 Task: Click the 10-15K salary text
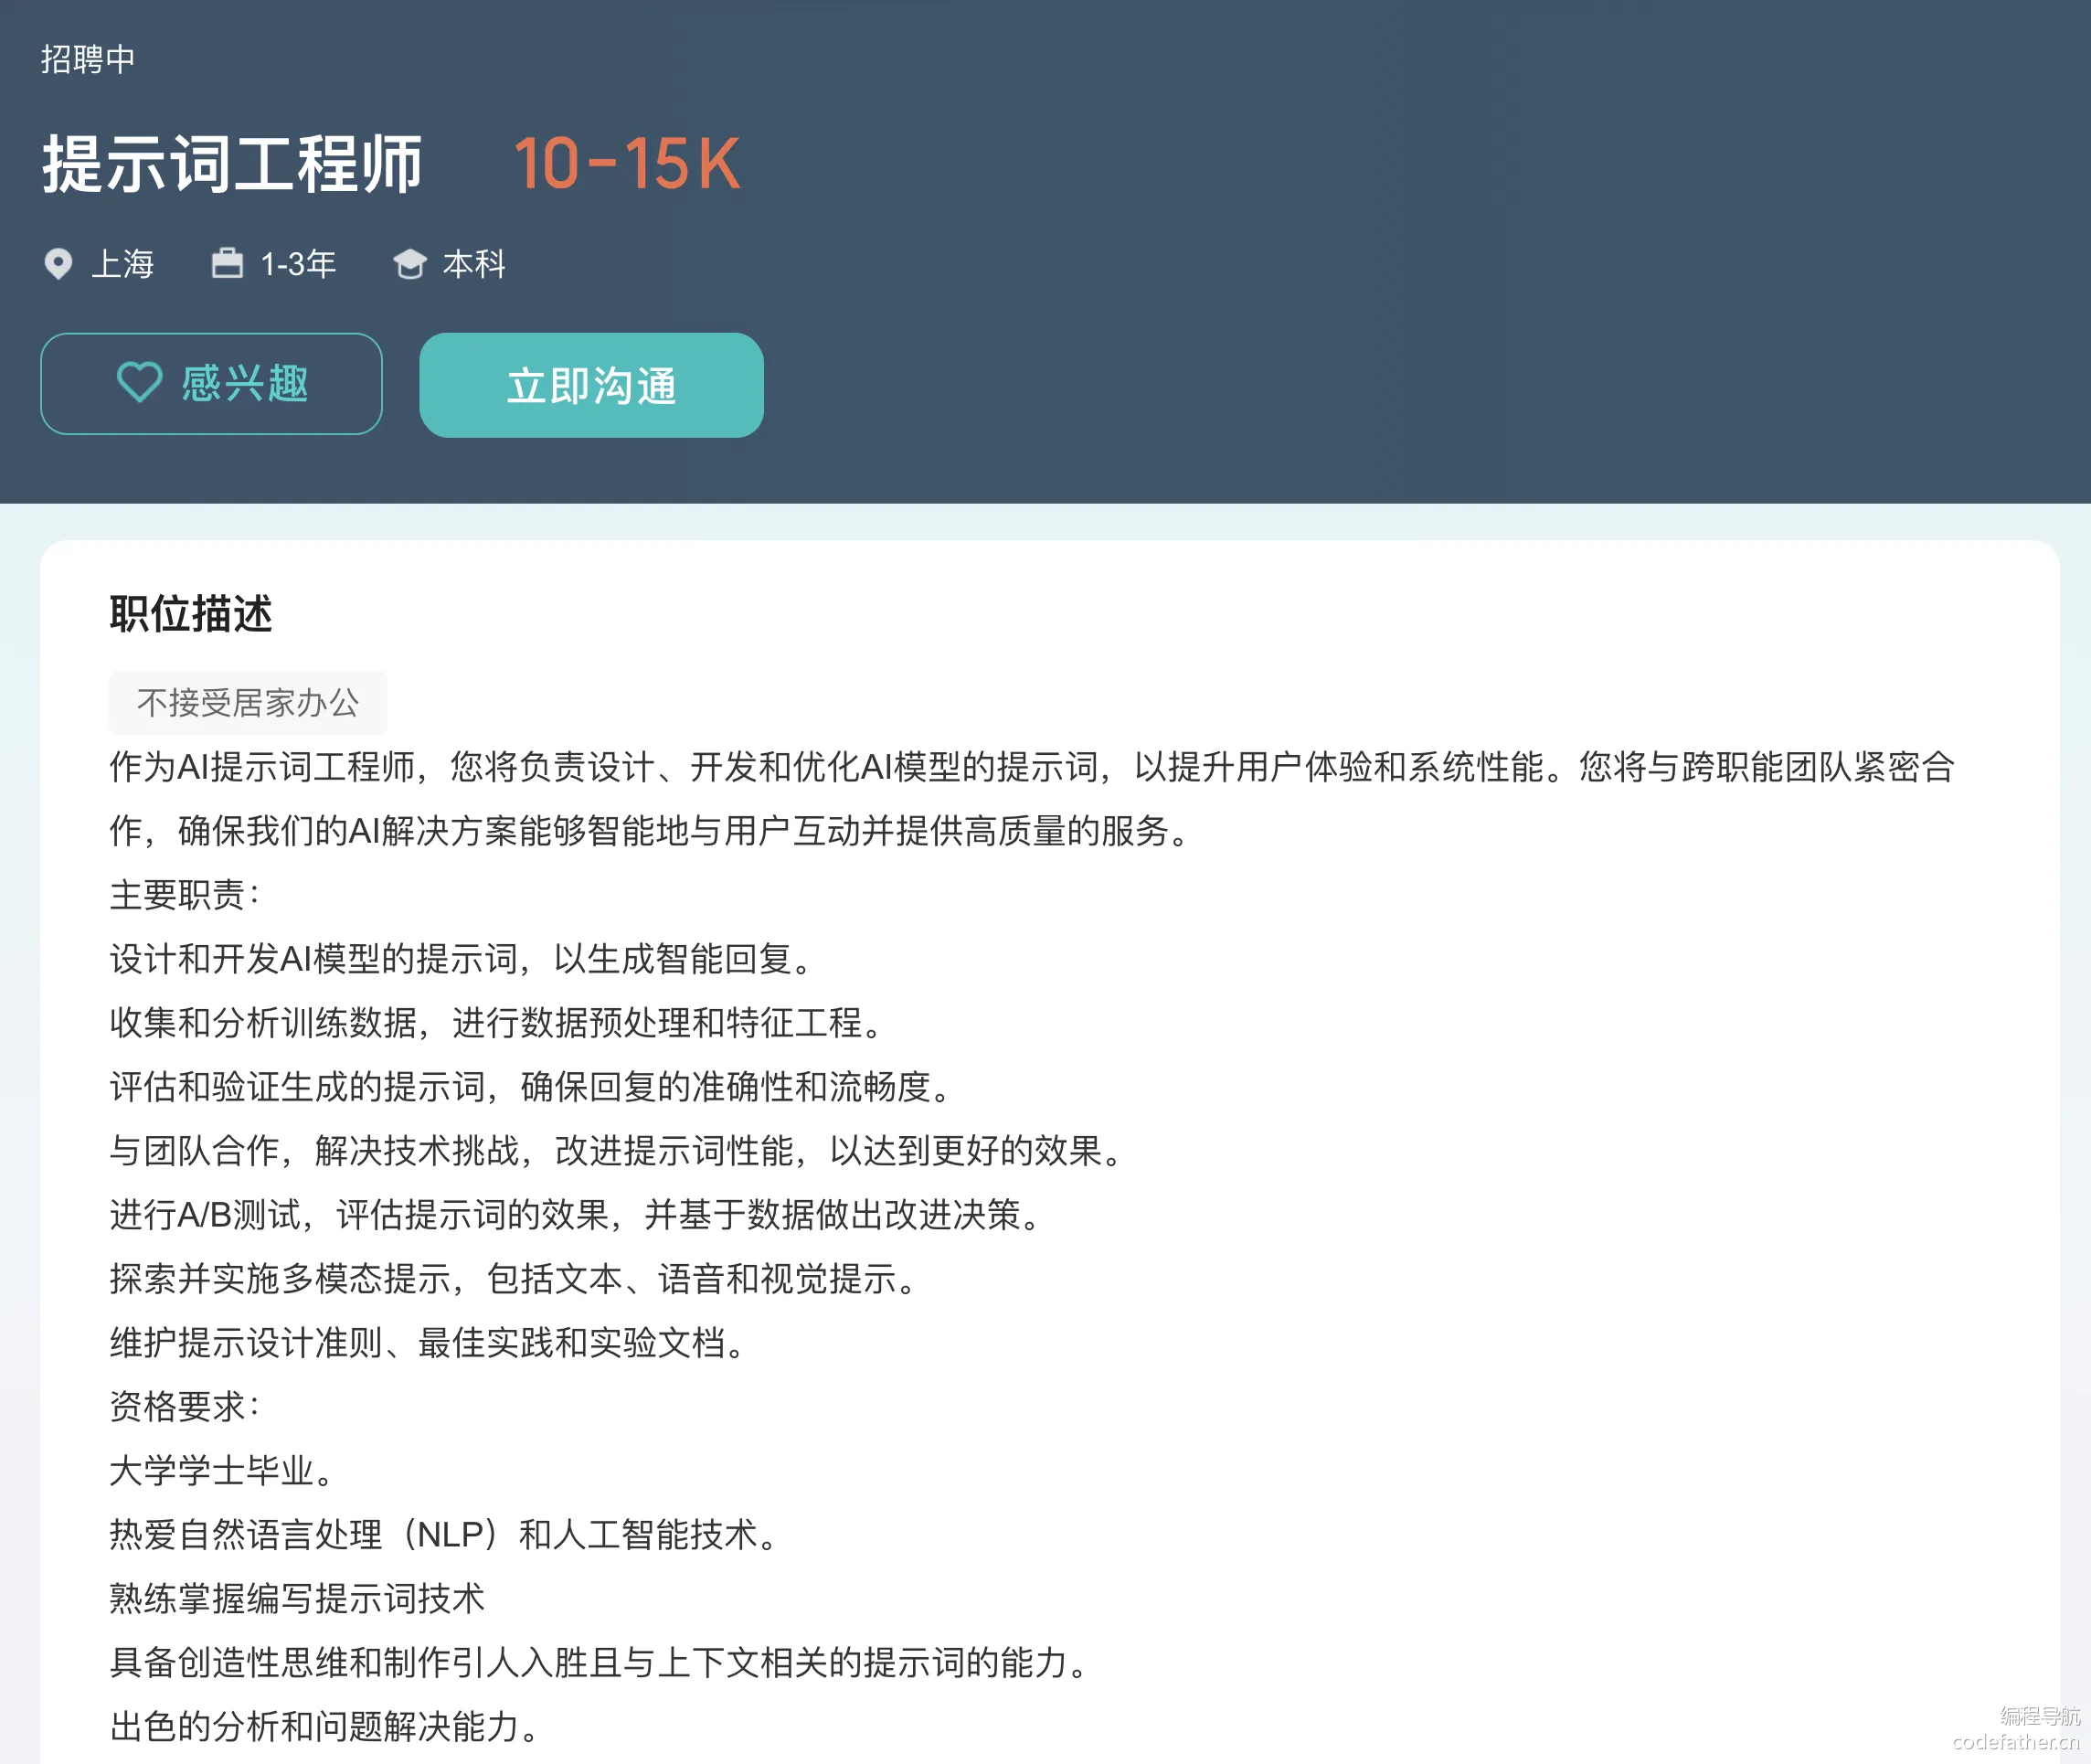627,164
